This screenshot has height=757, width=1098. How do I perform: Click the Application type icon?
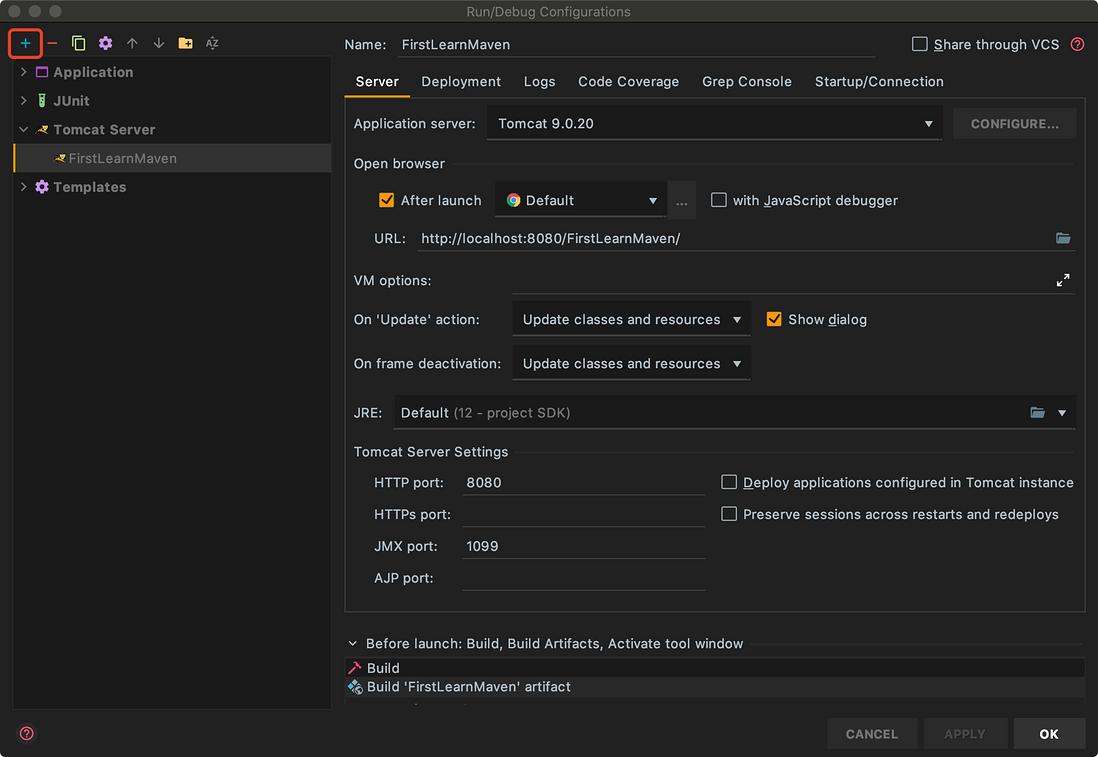(x=42, y=72)
